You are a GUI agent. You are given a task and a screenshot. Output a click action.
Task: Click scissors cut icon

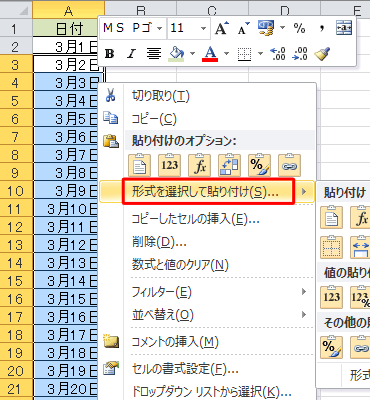coord(110,95)
